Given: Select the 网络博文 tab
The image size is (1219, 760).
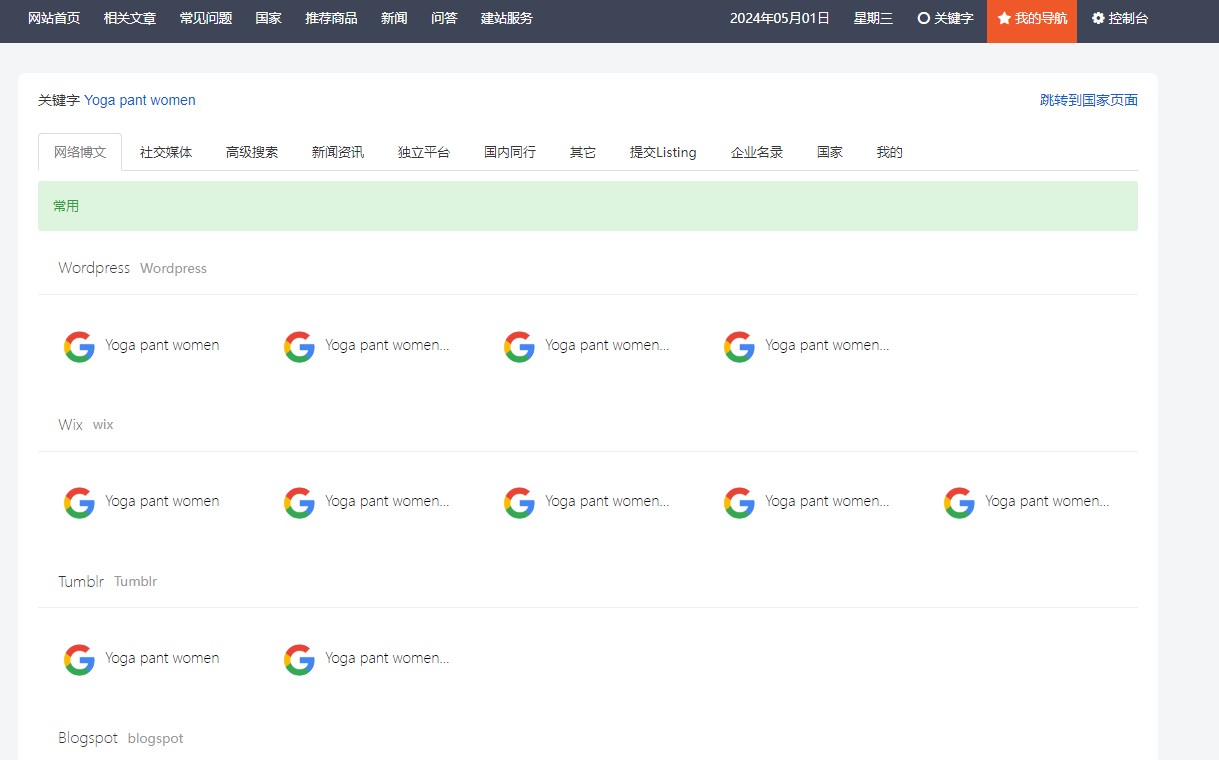Looking at the screenshot, I should (80, 152).
